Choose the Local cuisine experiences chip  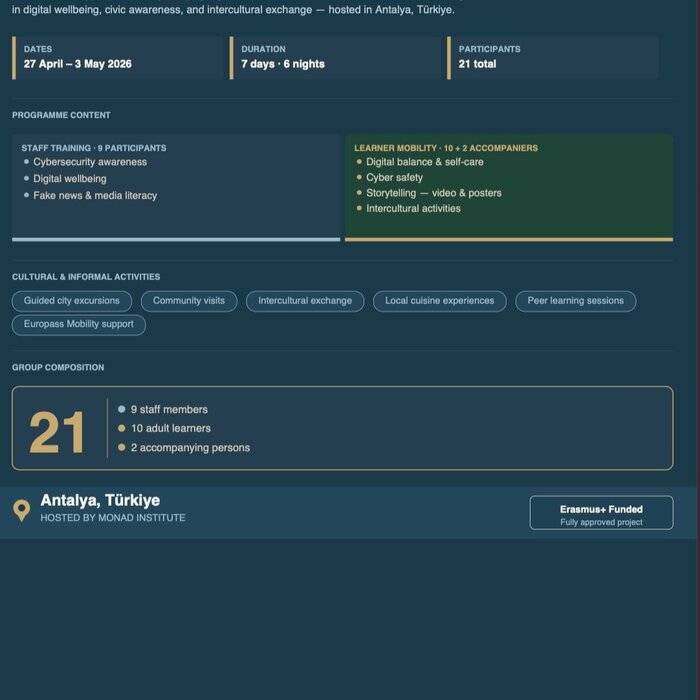click(x=439, y=301)
